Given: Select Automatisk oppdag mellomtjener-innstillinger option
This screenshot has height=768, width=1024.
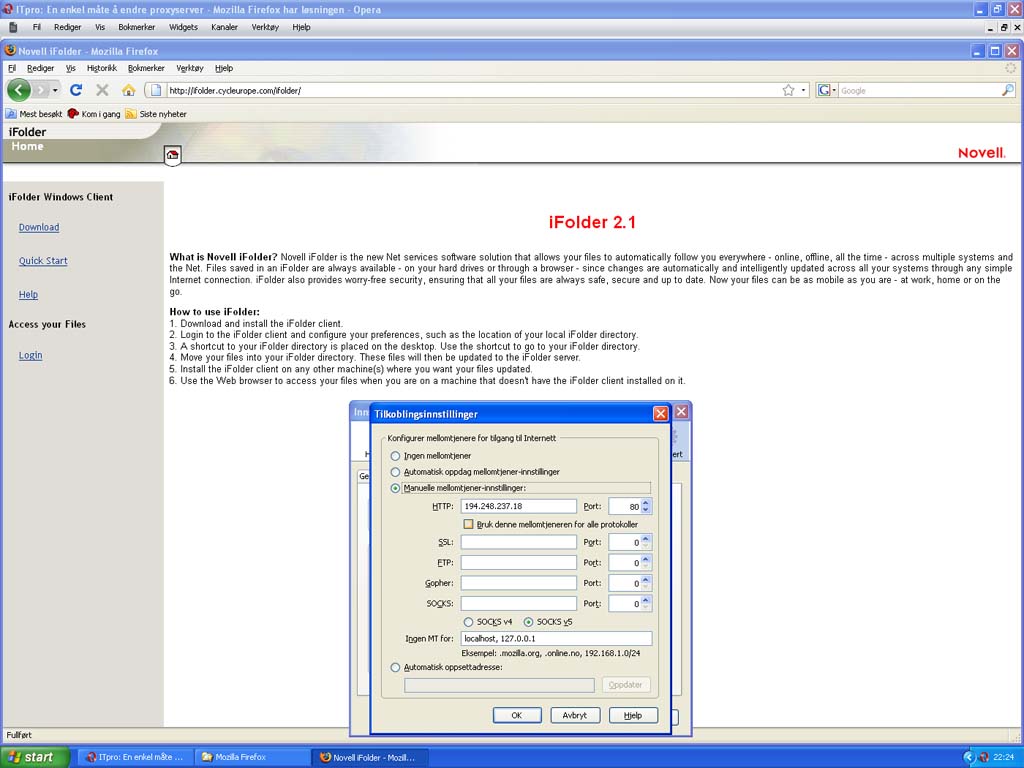Looking at the screenshot, I should 395,472.
